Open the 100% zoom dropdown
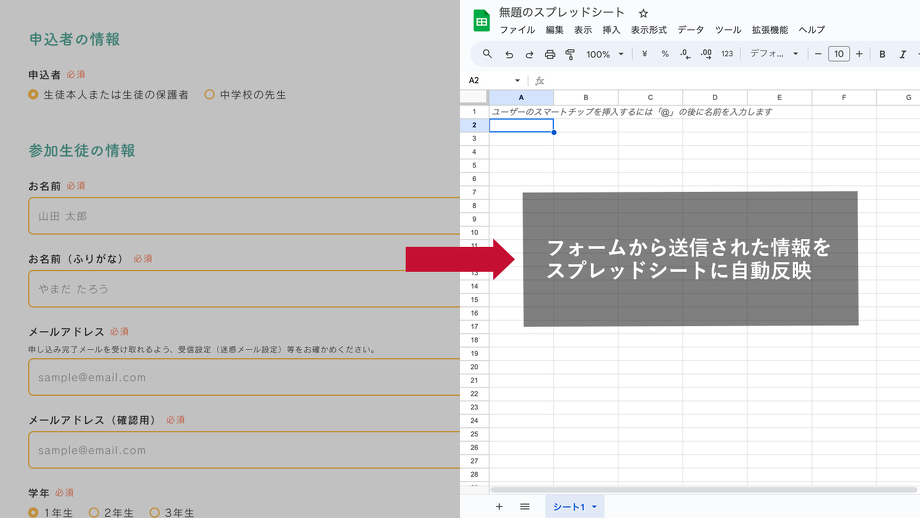 coord(605,54)
